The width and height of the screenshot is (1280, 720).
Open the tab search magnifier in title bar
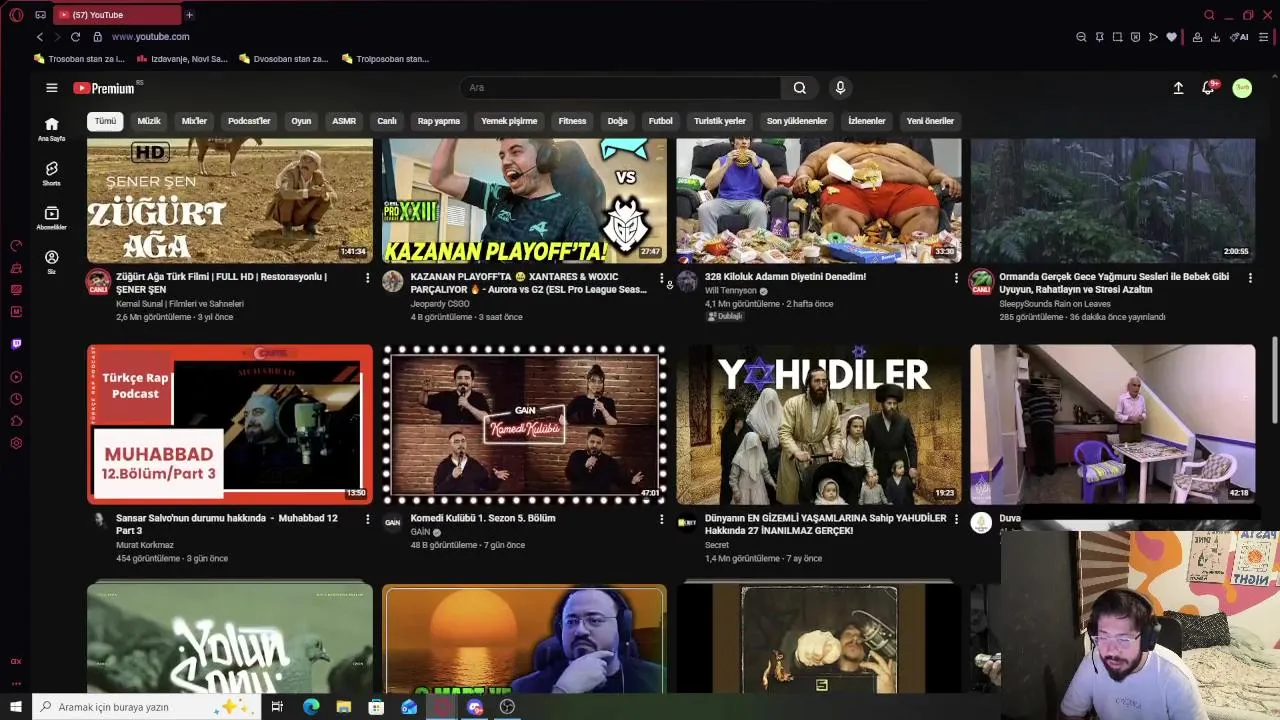coord(1209,15)
